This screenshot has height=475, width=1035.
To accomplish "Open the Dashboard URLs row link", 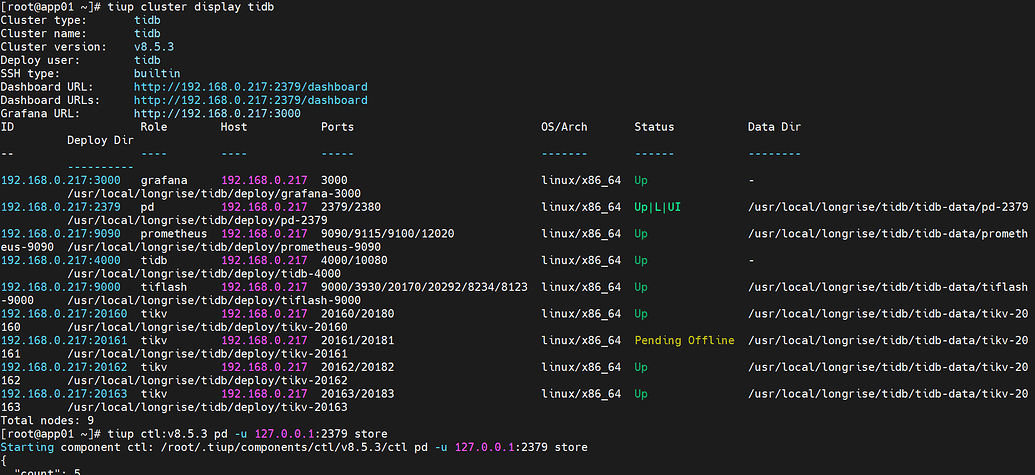I will tap(250, 100).
